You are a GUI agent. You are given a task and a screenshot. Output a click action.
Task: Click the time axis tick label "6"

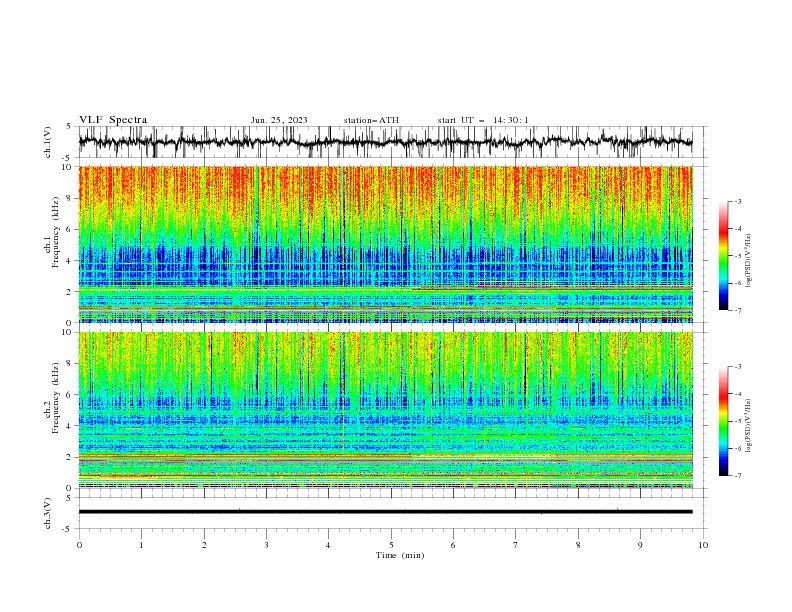453,545
